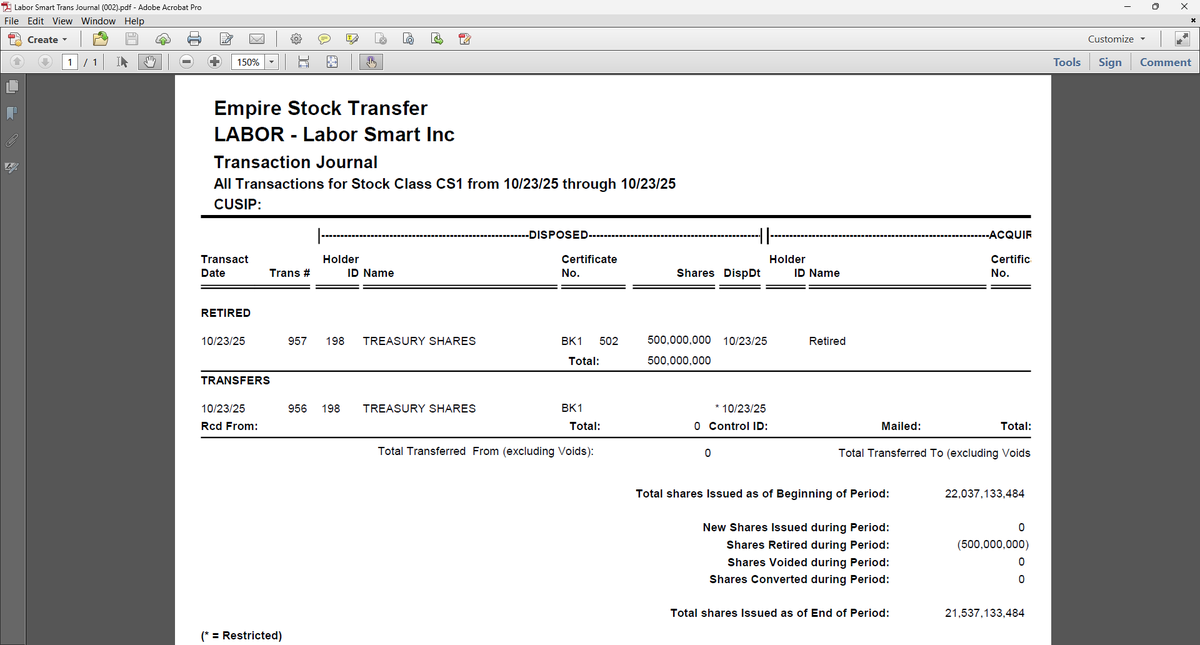Click the Edit text and images icon

tap(226, 39)
